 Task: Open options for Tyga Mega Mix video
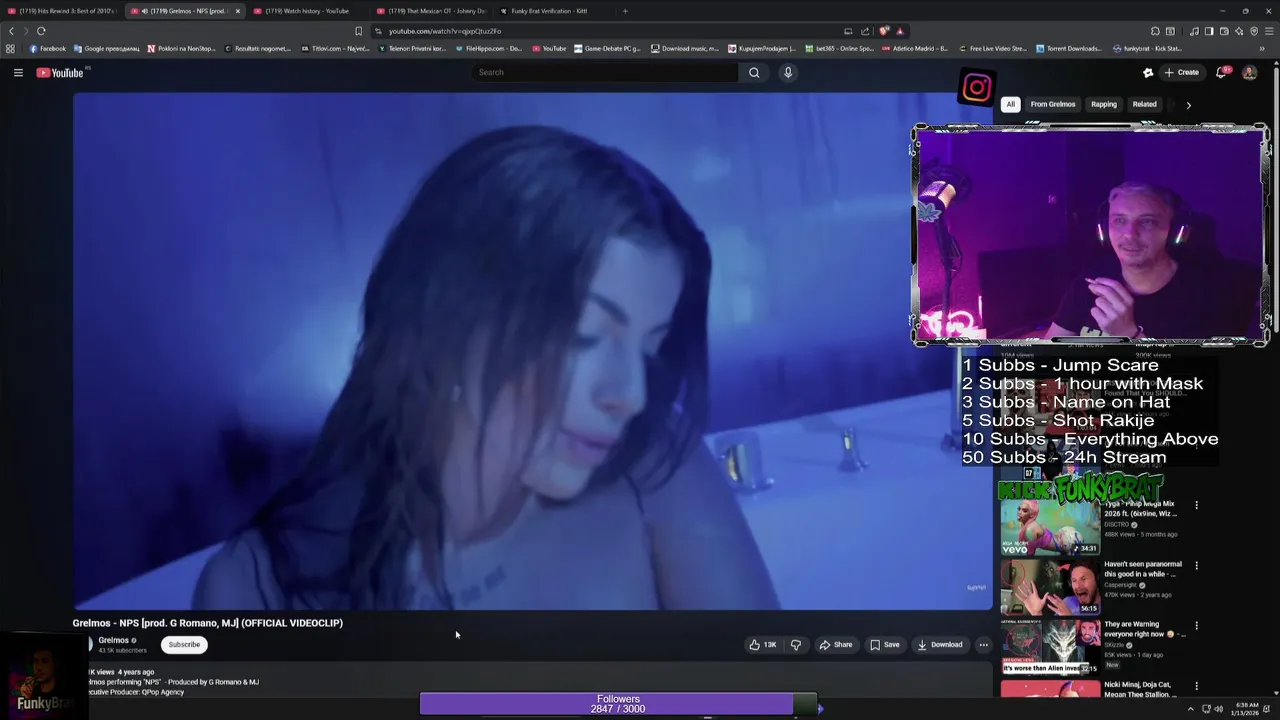click(1196, 505)
